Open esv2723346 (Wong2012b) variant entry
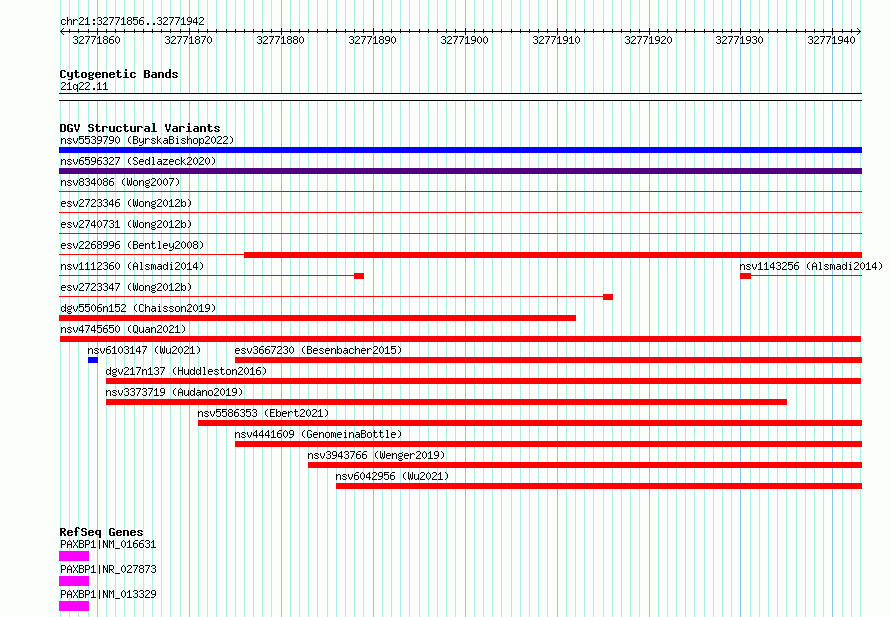The image size is (890, 617). [x=126, y=203]
